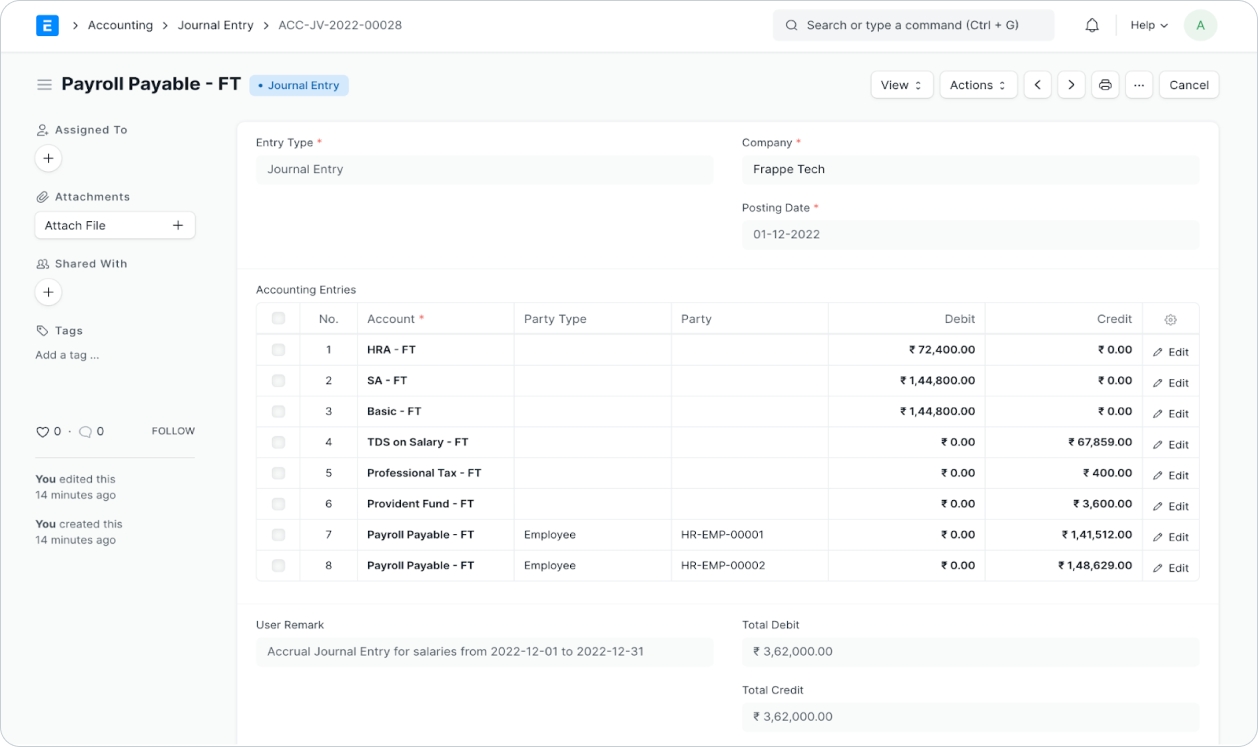Open the Journal Entry breadcrumb link

[215, 25]
